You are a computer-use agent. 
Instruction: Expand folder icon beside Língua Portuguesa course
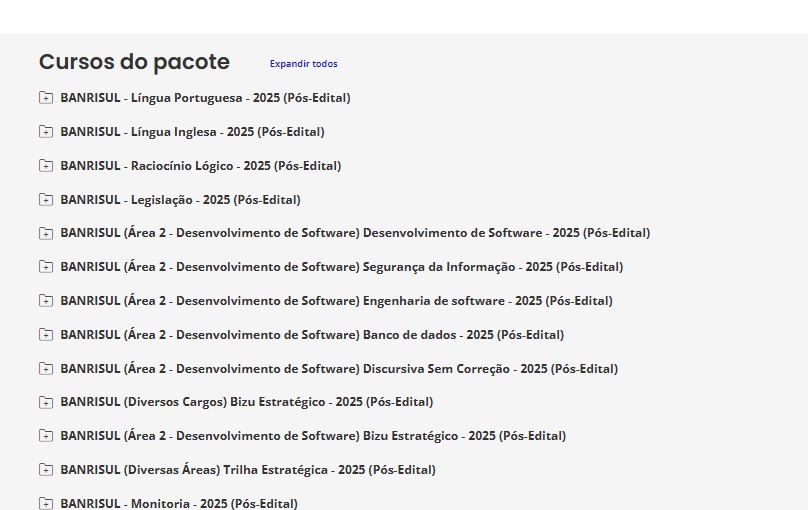[x=46, y=97]
